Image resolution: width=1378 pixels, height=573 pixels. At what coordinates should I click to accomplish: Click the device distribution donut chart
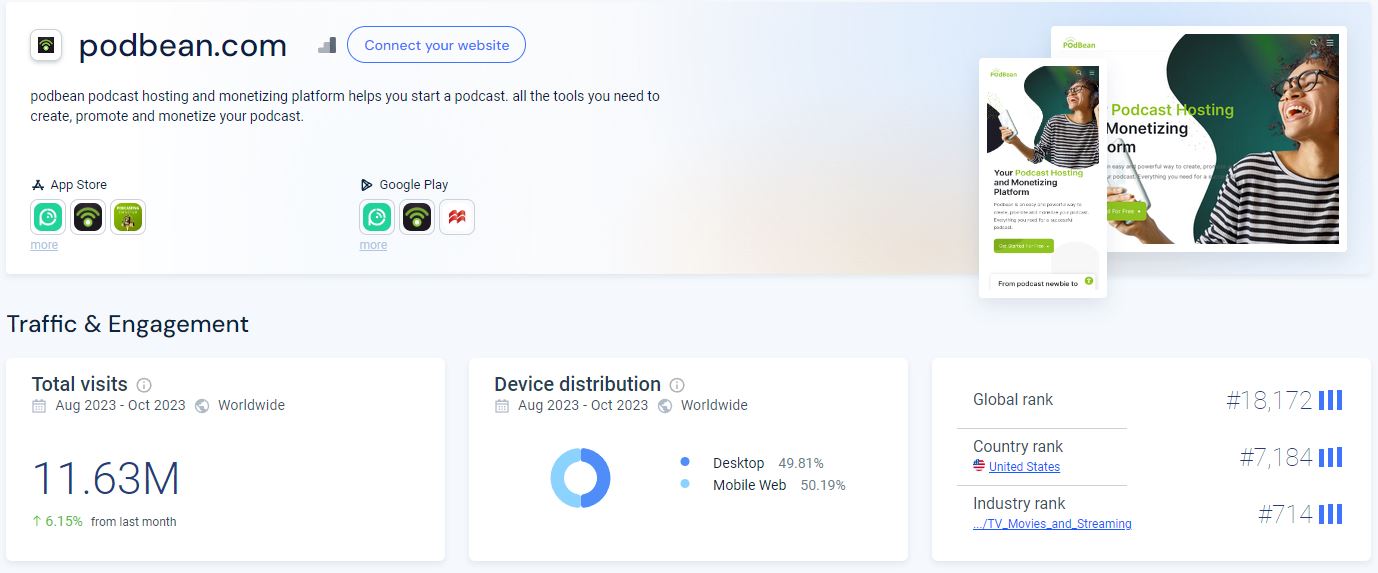click(580, 478)
